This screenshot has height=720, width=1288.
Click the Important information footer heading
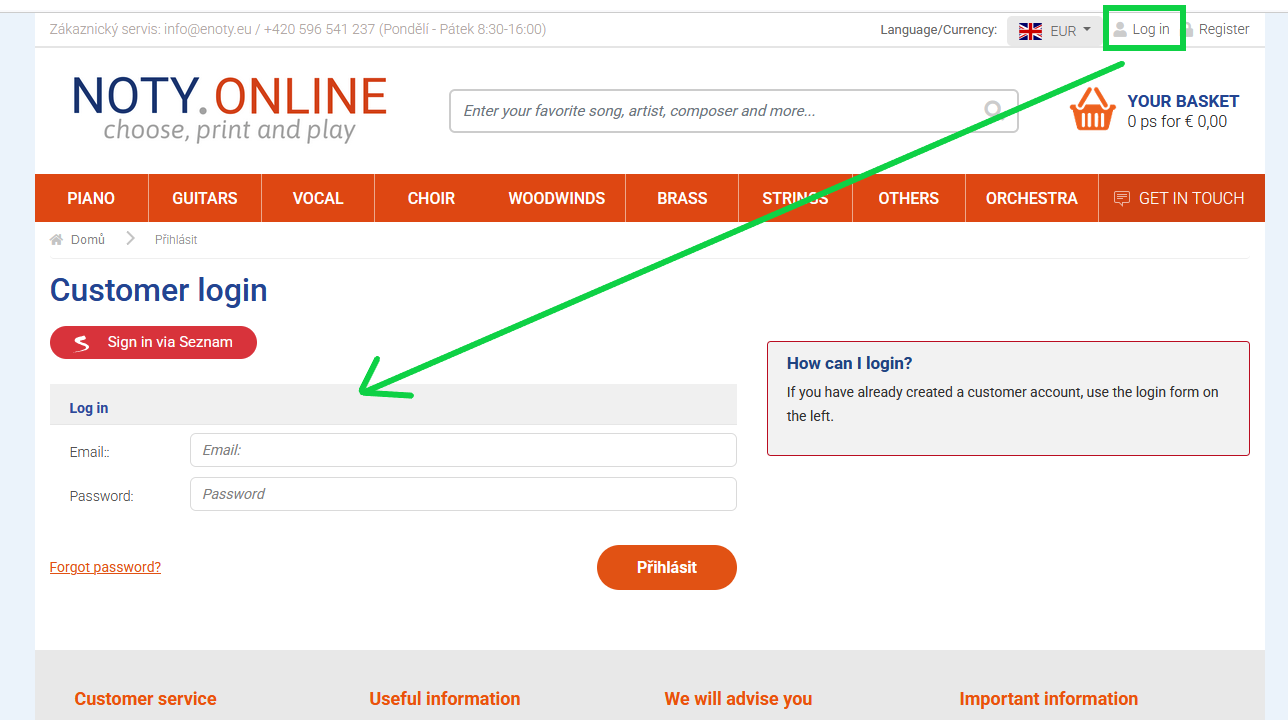[1049, 699]
